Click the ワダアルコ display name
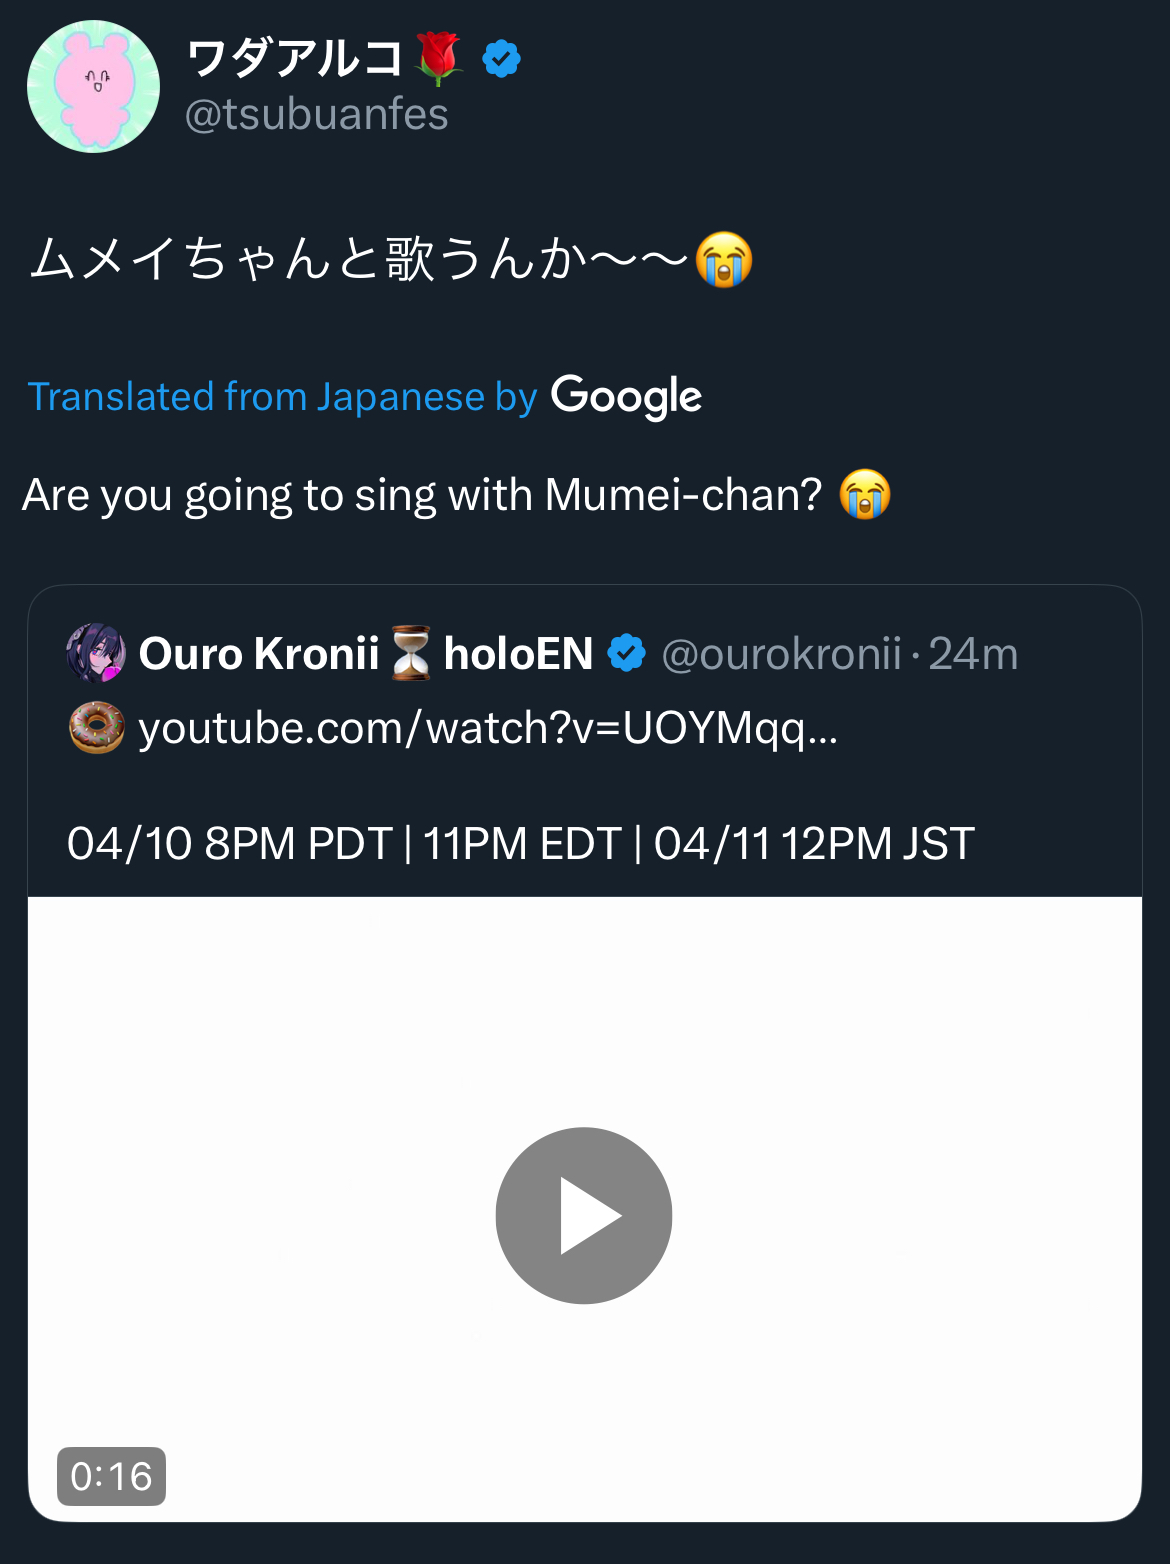Viewport: 1170px width, 1564px height. (x=294, y=58)
